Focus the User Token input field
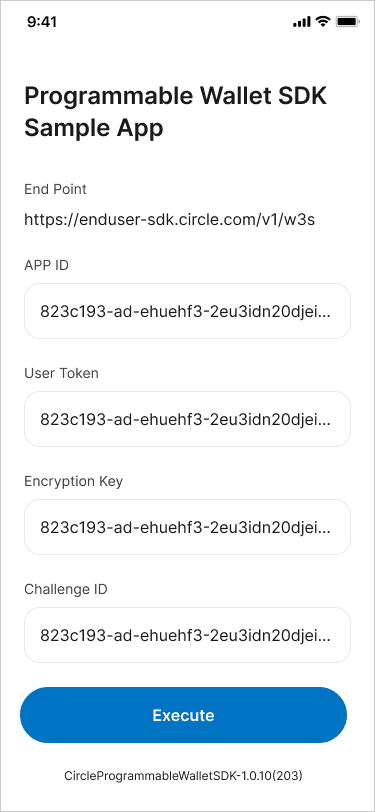The image size is (375, 812). coord(188,419)
